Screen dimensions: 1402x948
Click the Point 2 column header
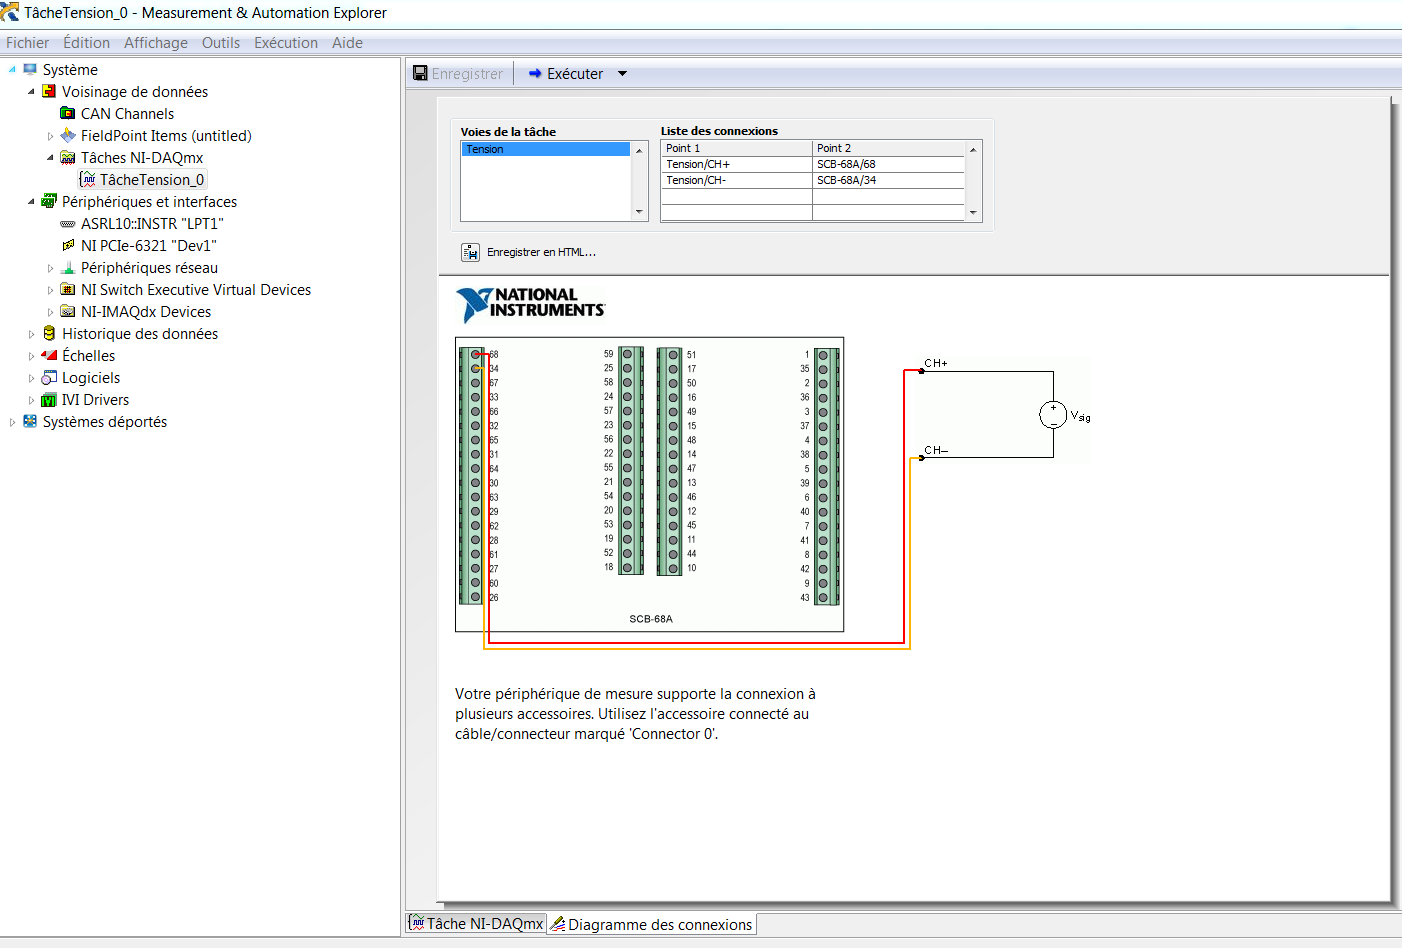coord(889,148)
